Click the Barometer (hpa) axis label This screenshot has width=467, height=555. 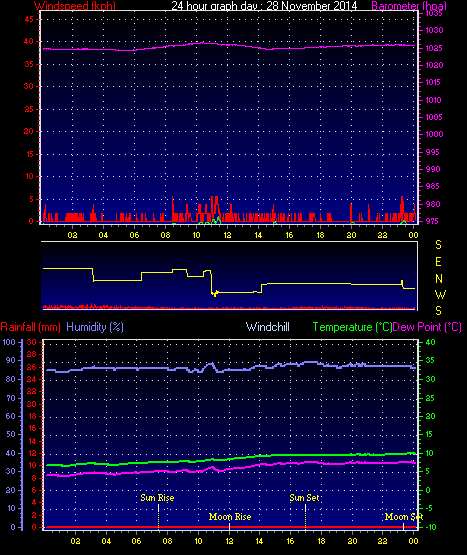409,6
